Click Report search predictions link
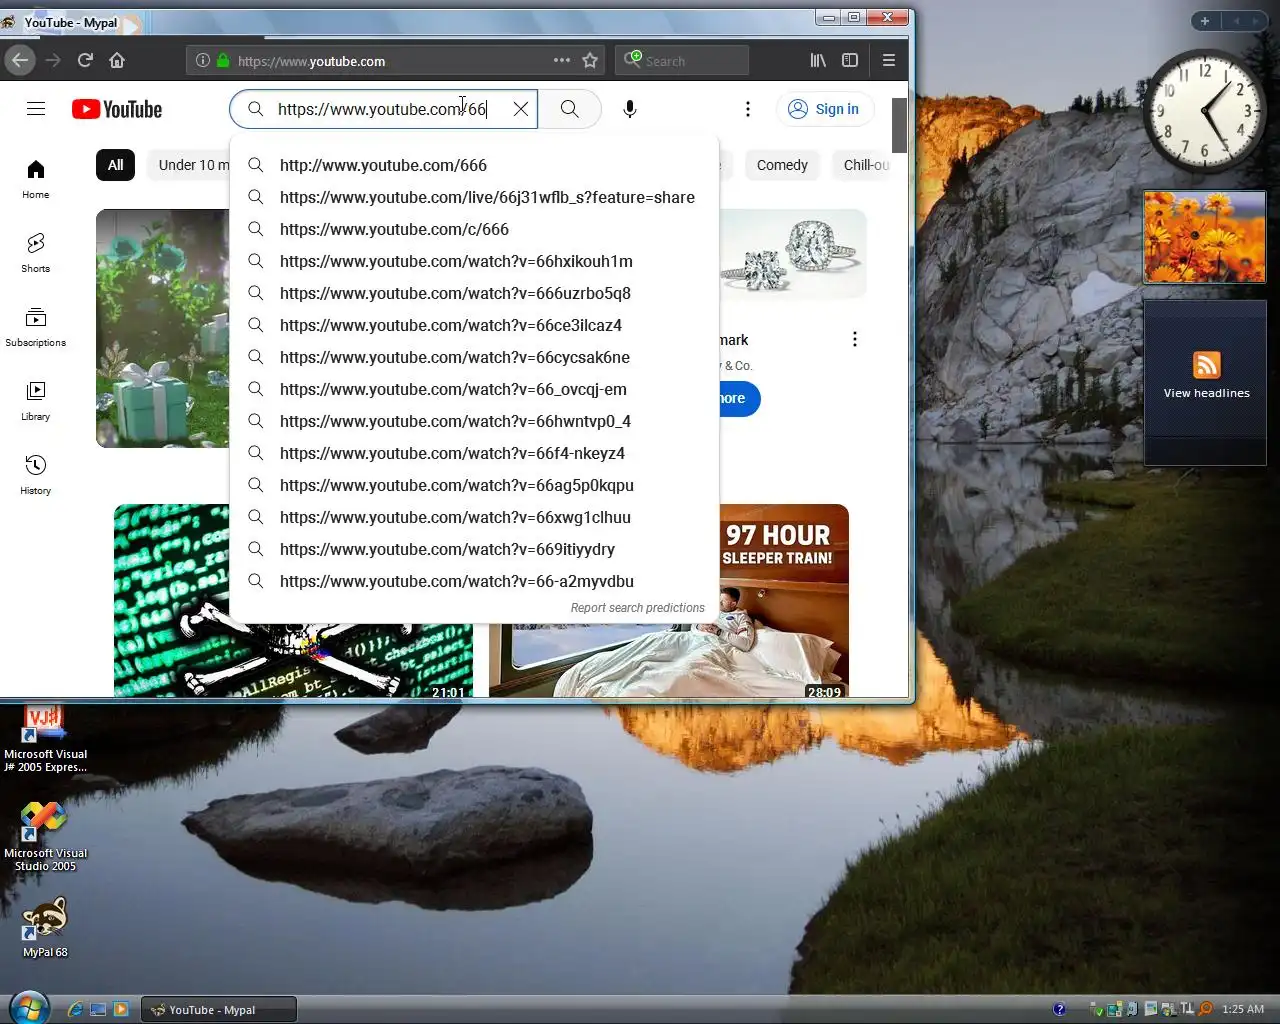 click(x=637, y=608)
